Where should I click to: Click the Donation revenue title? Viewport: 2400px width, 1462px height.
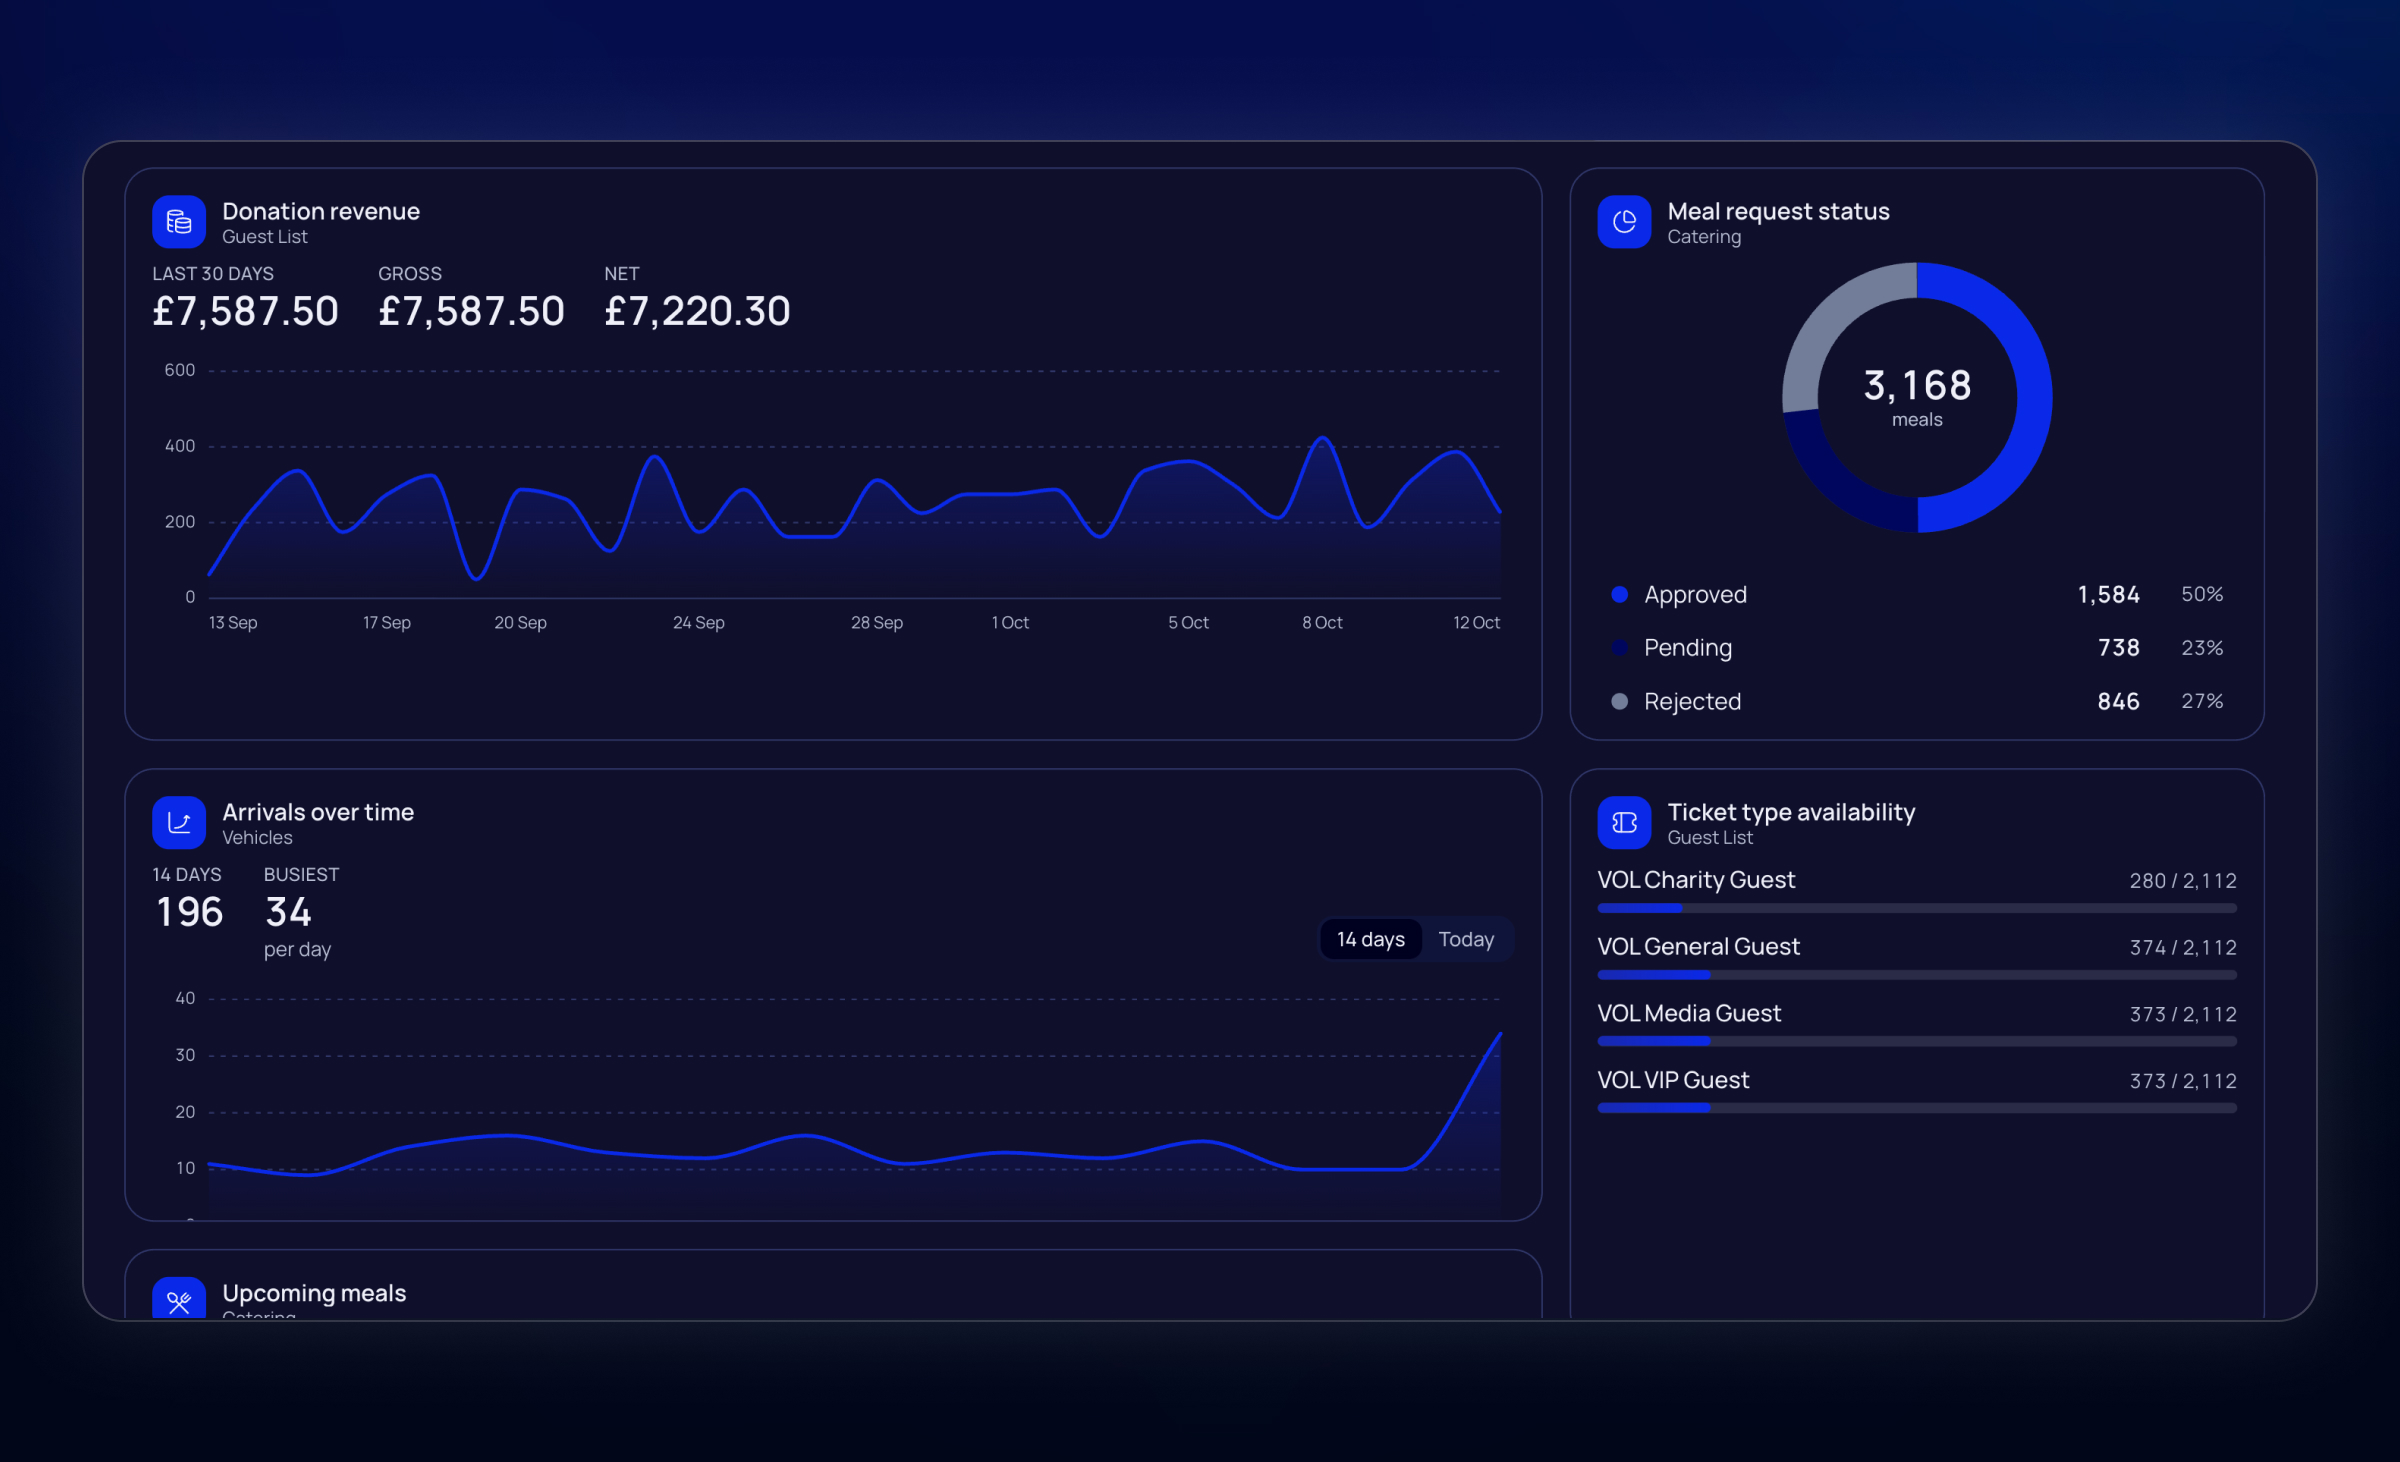point(321,211)
